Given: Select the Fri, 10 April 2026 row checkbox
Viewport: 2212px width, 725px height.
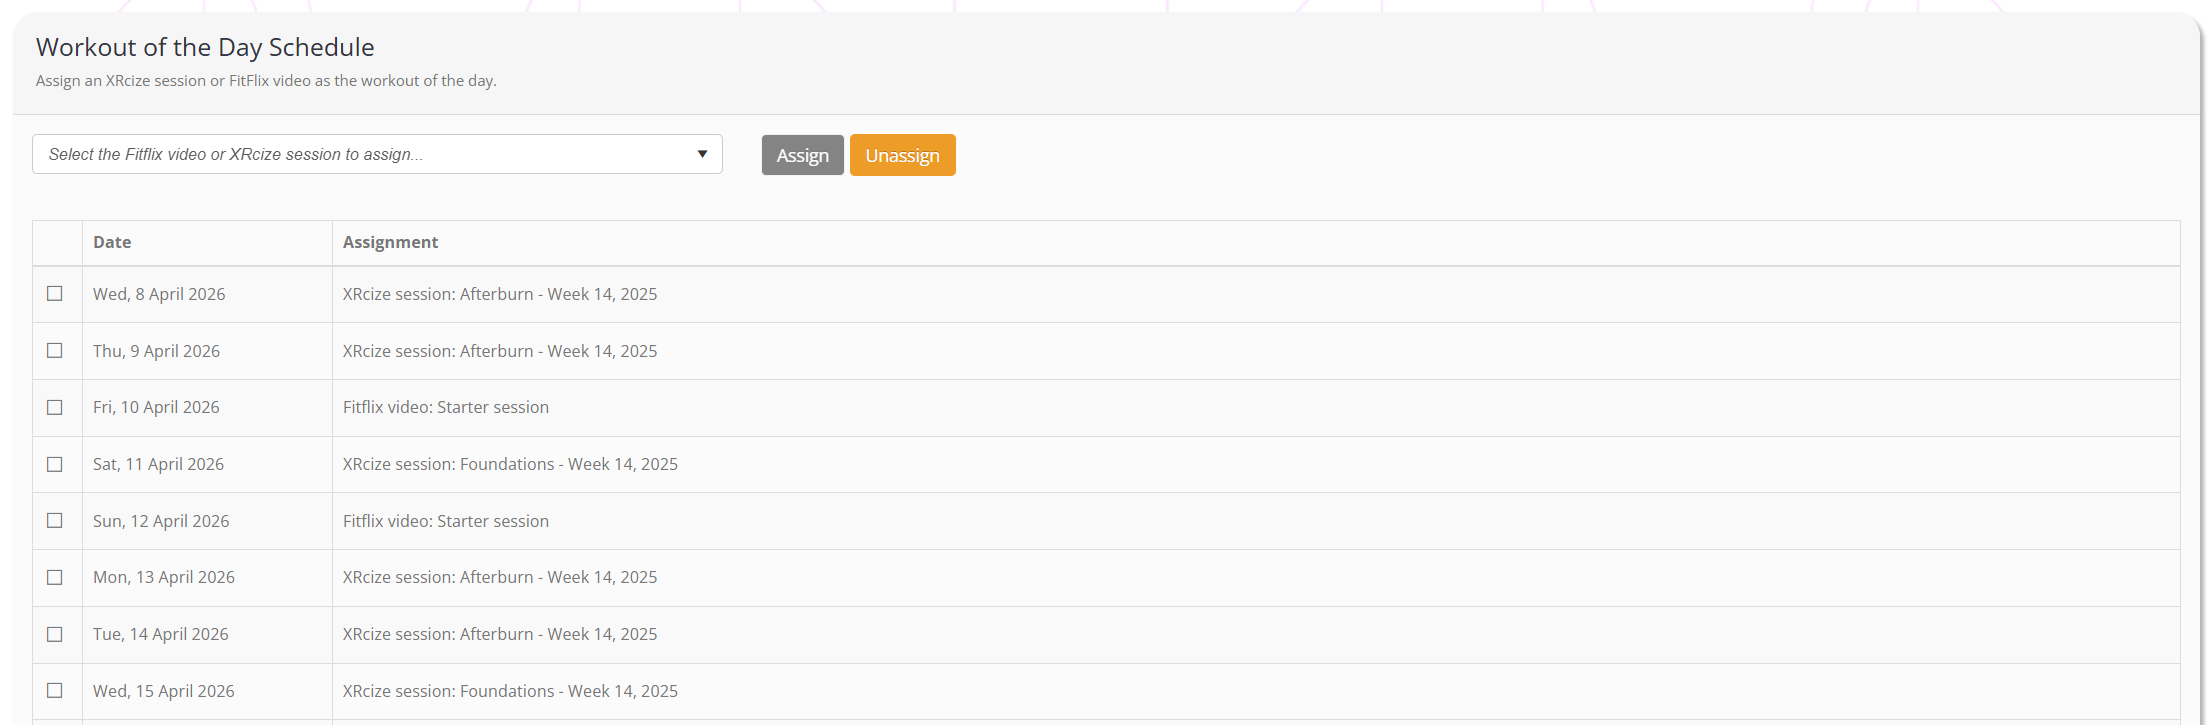Looking at the screenshot, I should [55, 408].
